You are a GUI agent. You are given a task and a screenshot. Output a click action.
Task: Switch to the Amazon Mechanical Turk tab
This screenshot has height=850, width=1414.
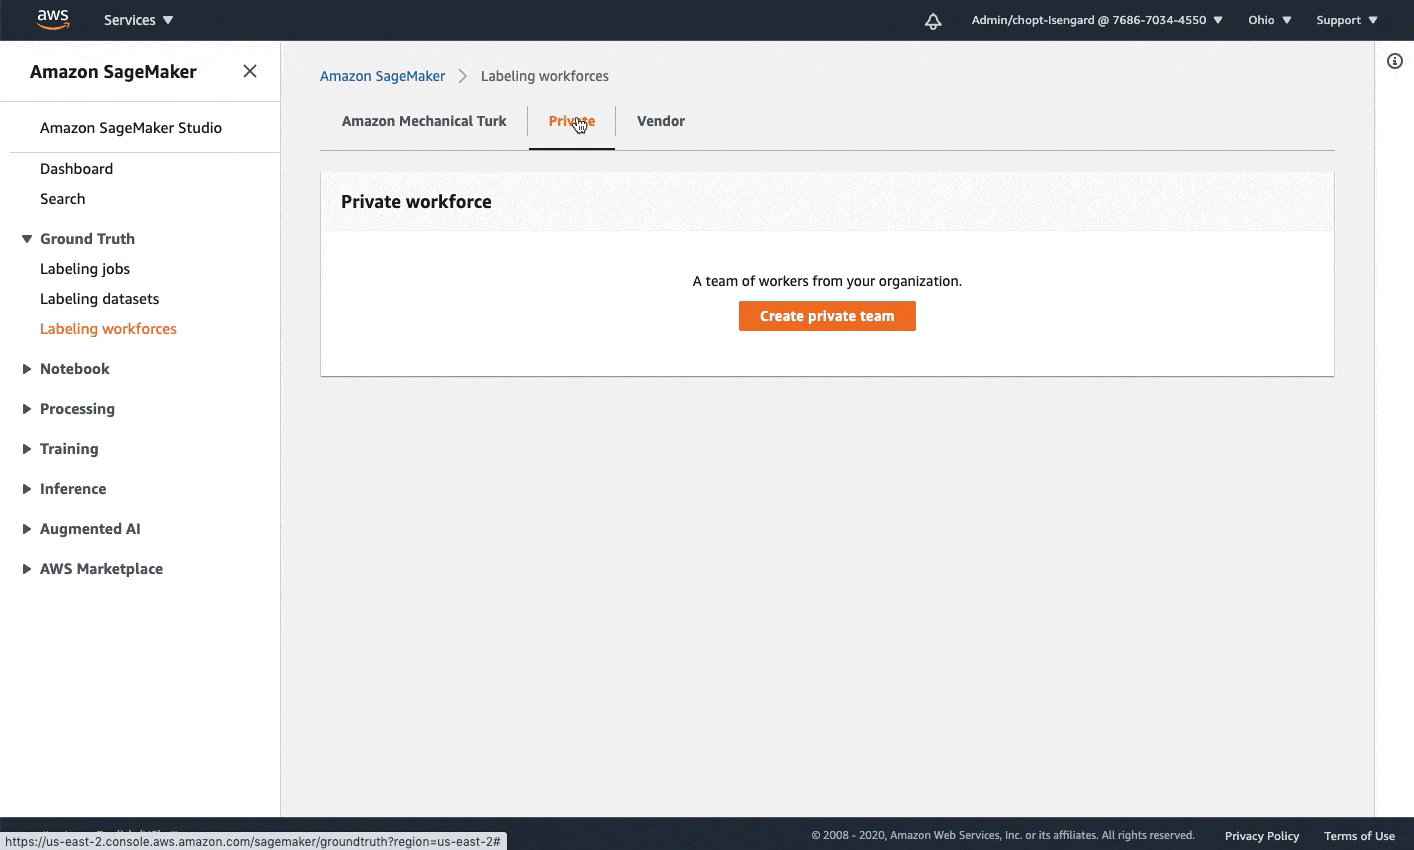point(424,121)
